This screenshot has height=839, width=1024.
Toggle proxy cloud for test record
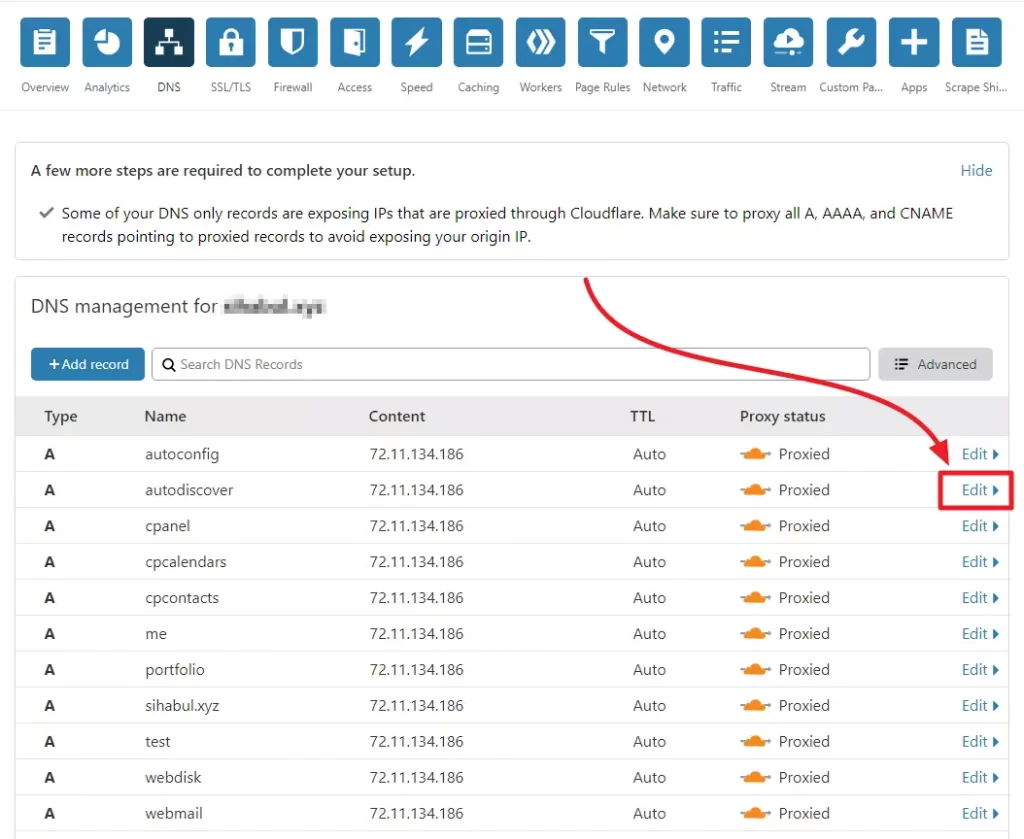(756, 741)
